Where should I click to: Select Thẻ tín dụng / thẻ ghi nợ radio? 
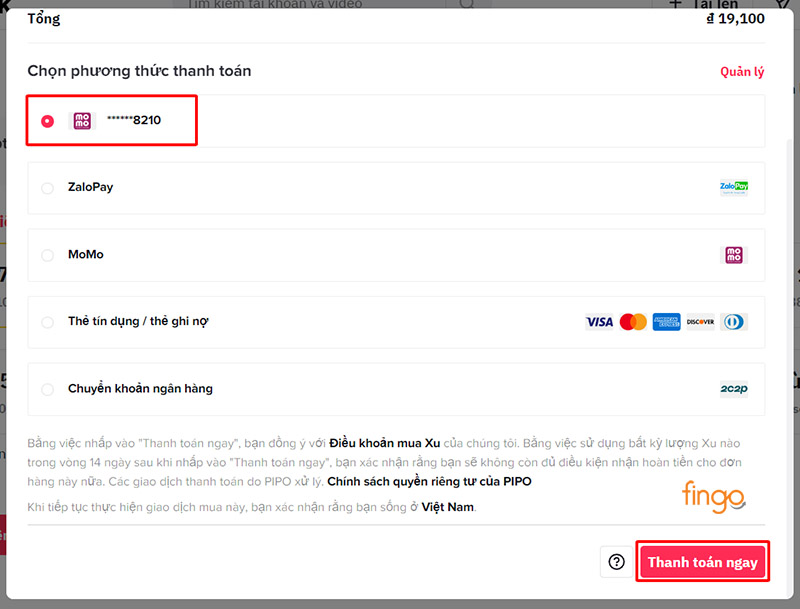tap(47, 322)
